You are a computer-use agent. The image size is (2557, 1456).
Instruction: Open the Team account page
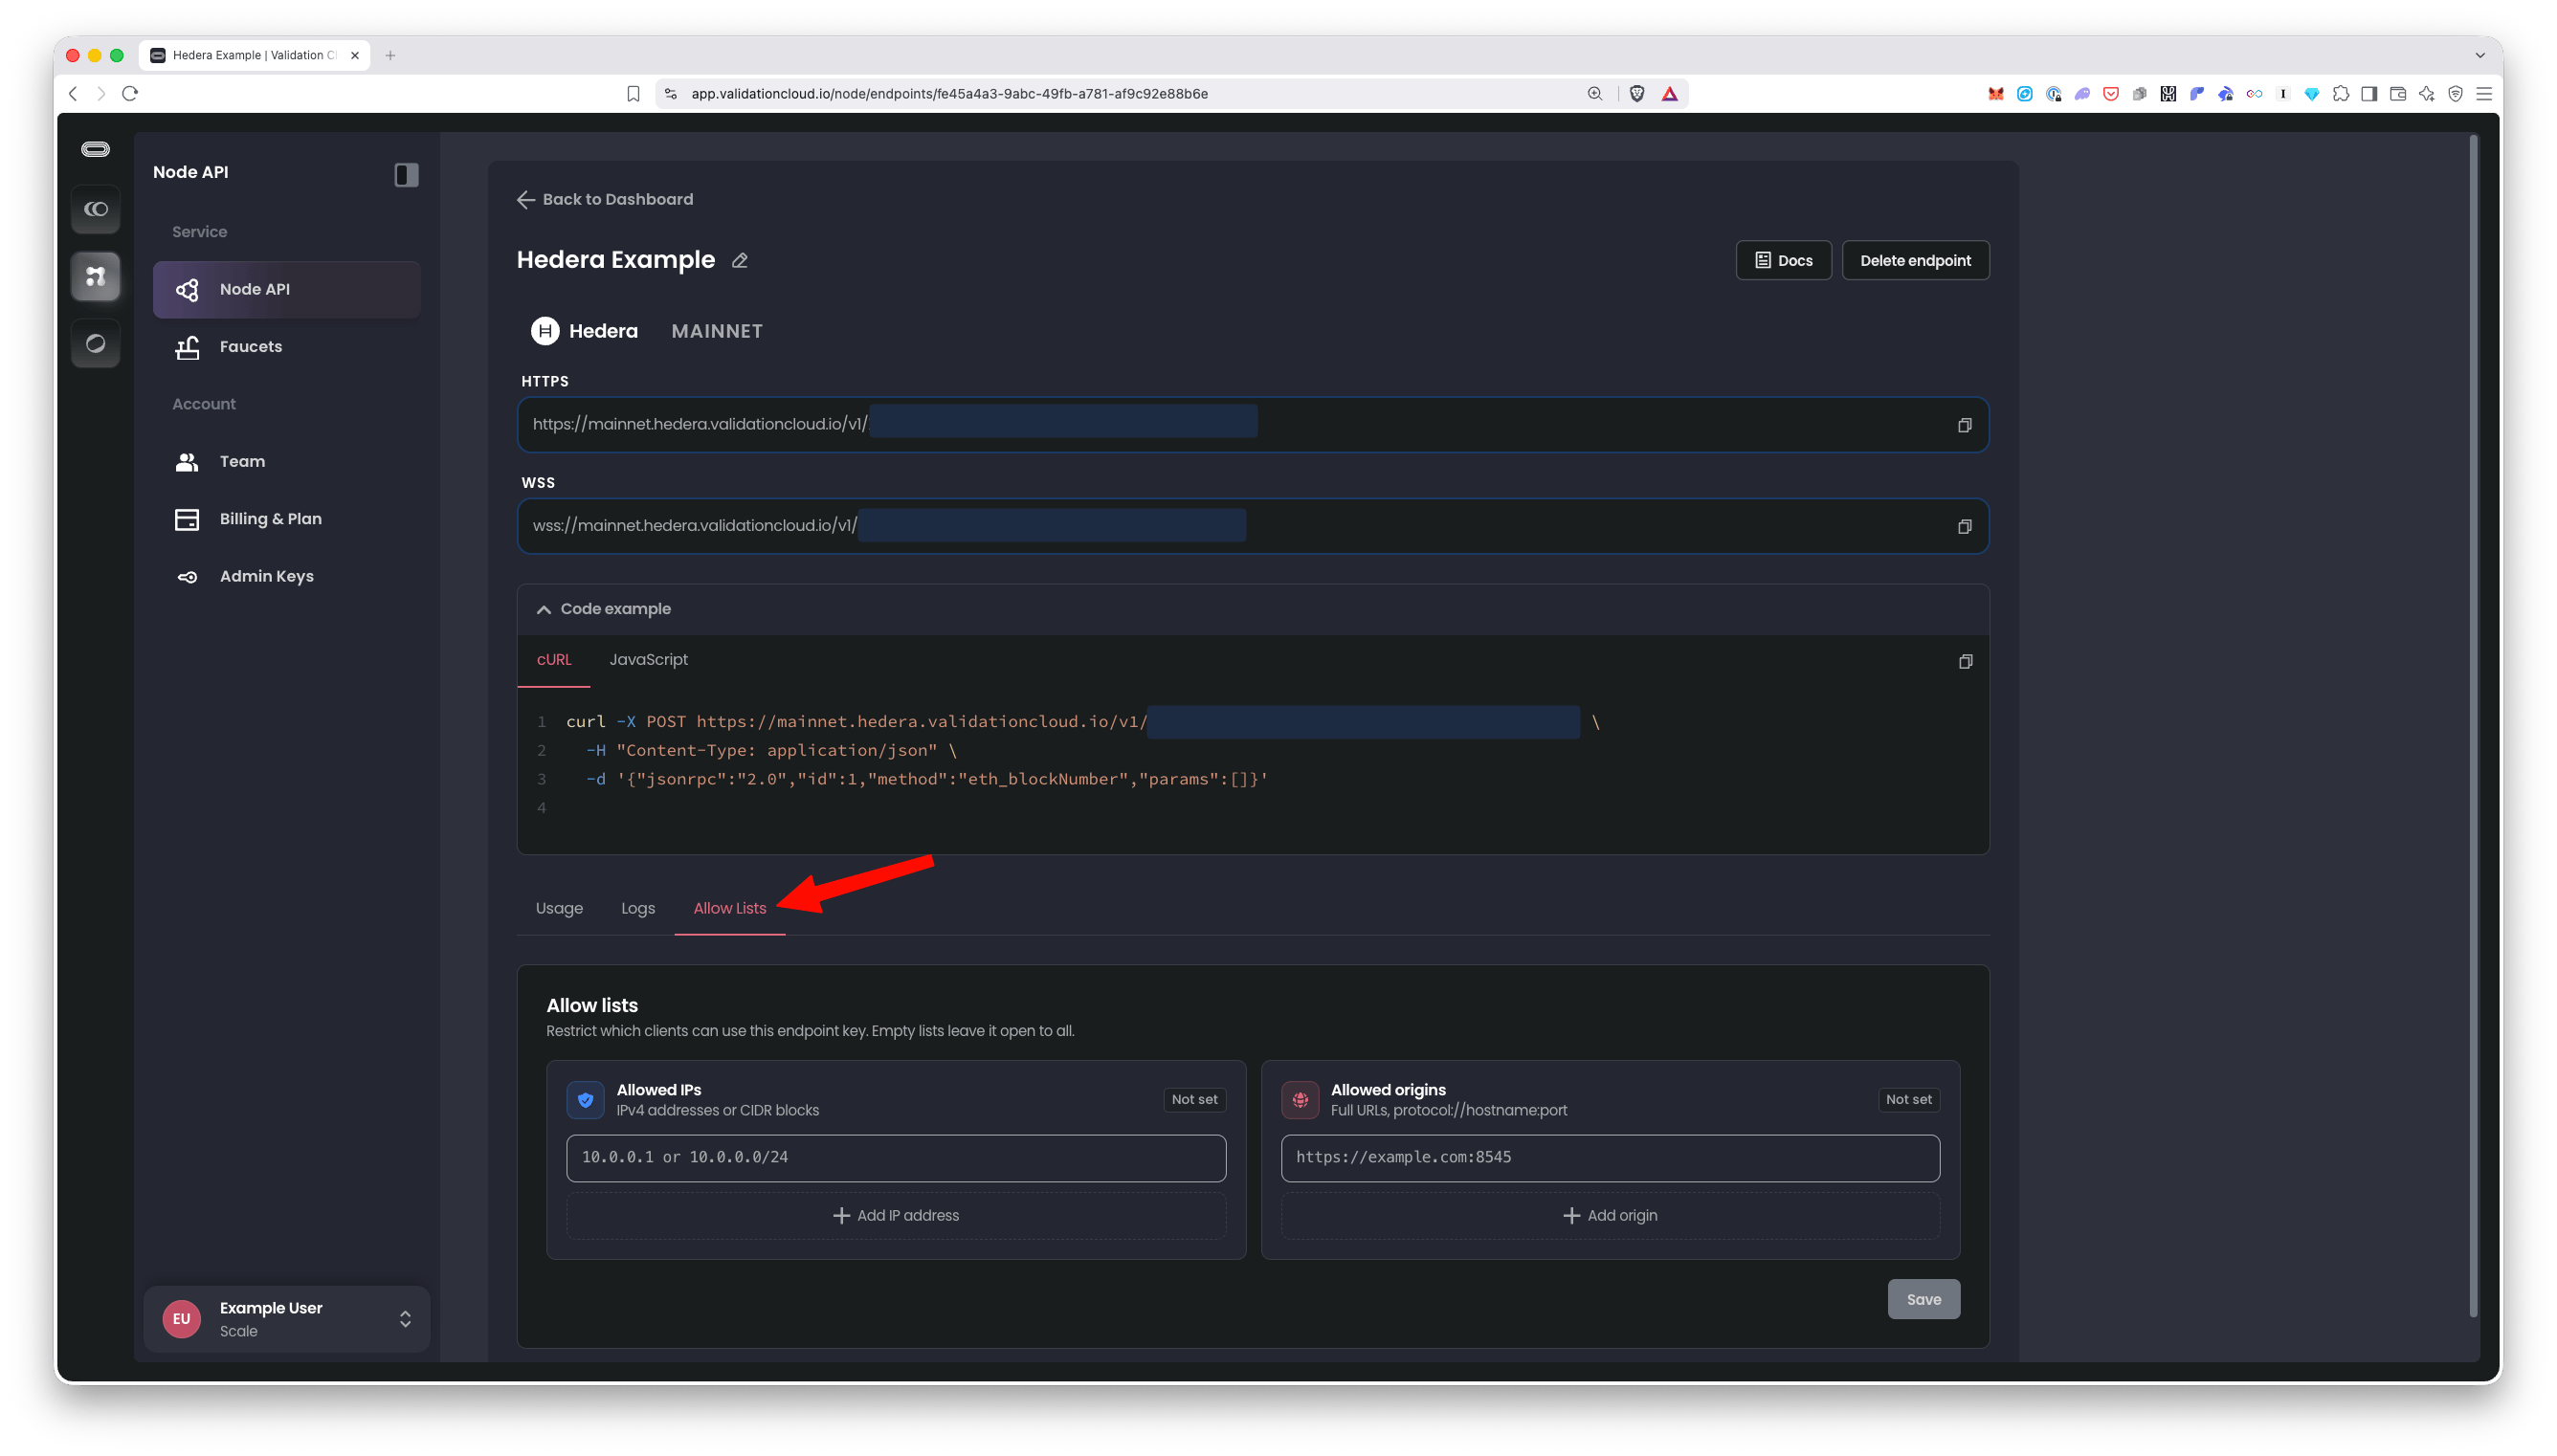click(287, 461)
